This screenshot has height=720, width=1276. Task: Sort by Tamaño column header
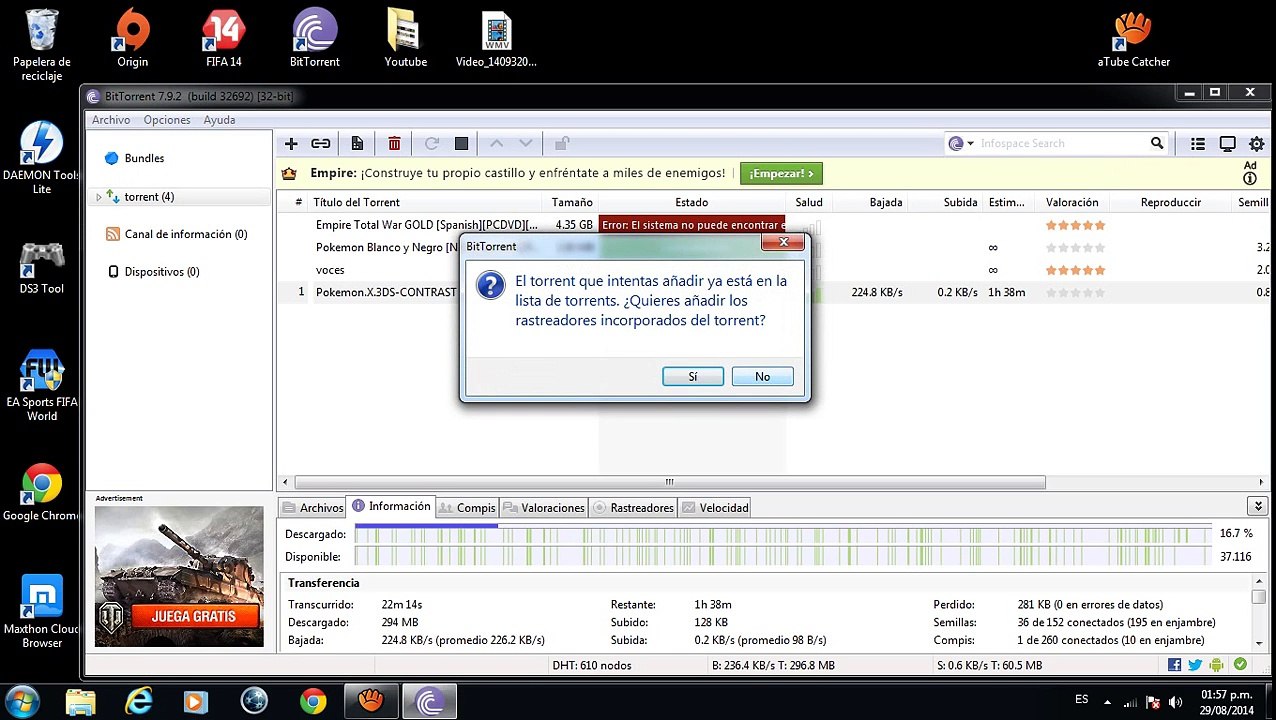click(572, 202)
